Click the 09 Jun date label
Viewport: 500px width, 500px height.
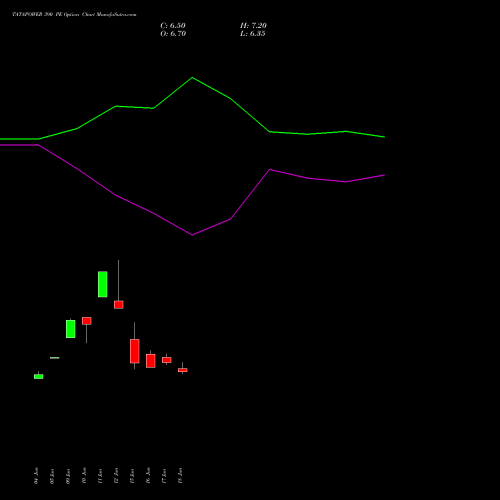point(68,476)
